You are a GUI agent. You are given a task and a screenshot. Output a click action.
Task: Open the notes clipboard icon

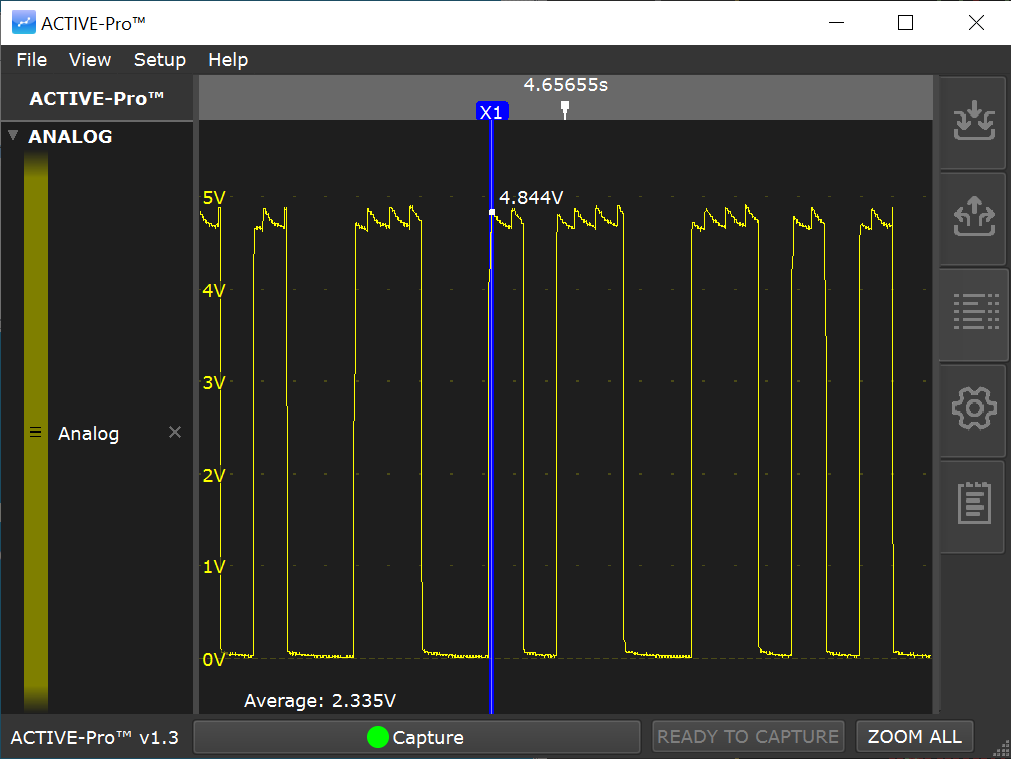click(974, 502)
